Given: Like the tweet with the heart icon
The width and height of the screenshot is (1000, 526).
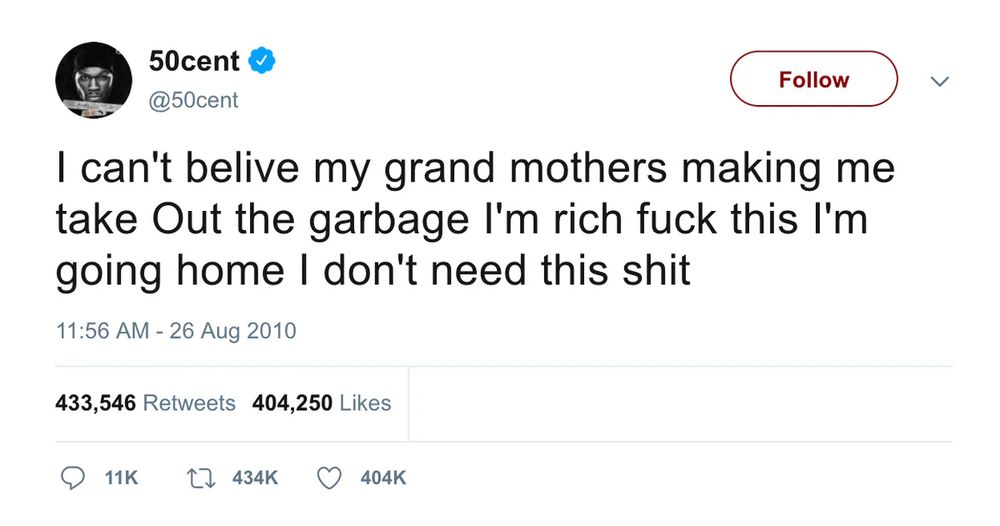Looking at the screenshot, I should coord(330,479).
